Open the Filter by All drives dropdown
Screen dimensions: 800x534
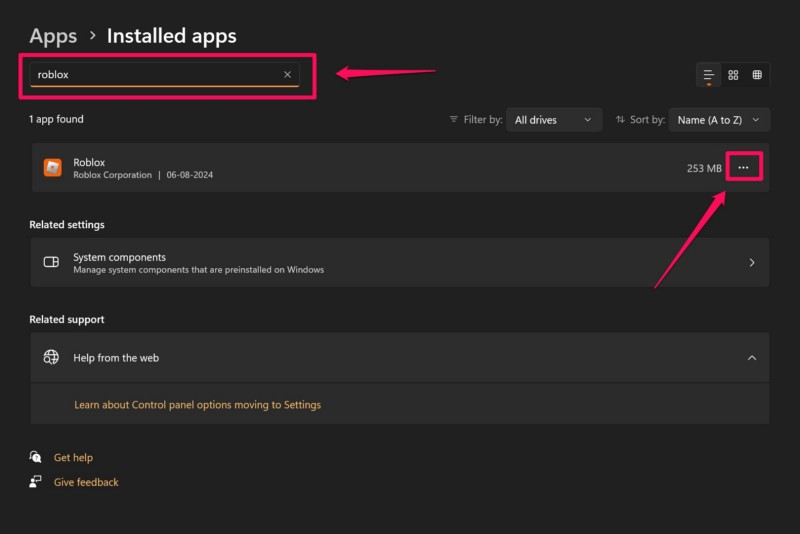pyautogui.click(x=554, y=120)
